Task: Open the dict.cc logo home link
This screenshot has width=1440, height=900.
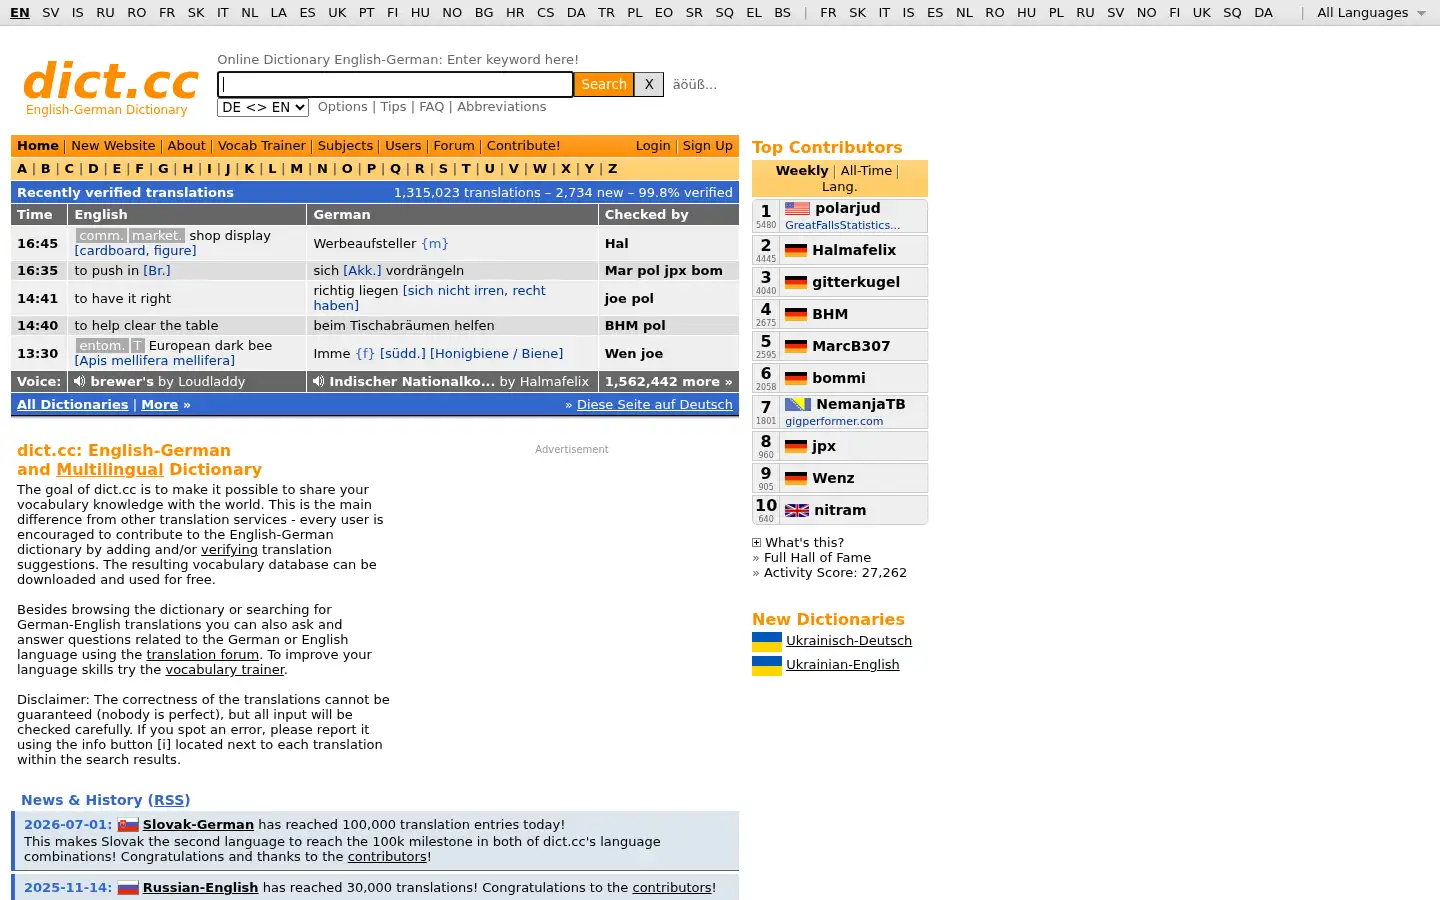Action: tap(110, 87)
